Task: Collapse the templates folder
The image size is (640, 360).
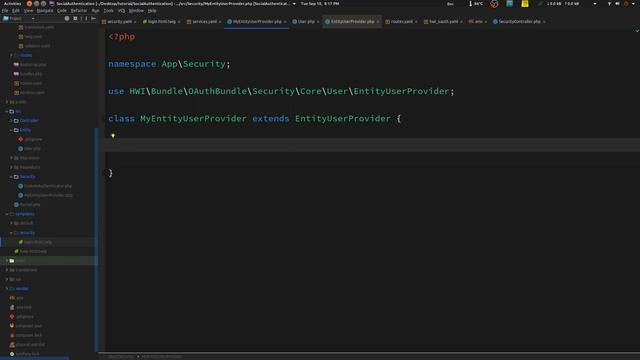Action: click(x=7, y=214)
